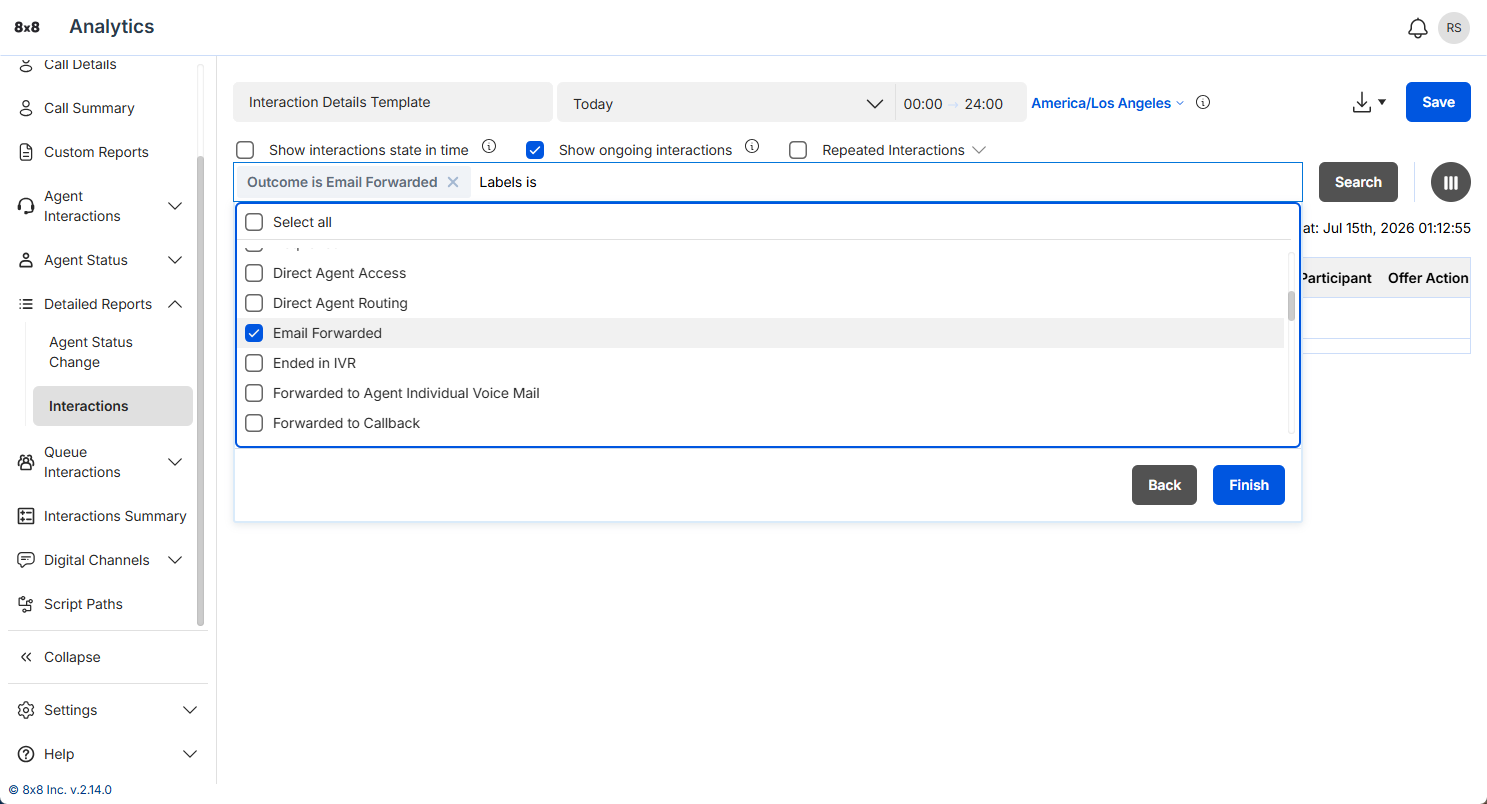
Task: Click the Detailed Reports list icon
Action: pyautogui.click(x=26, y=304)
